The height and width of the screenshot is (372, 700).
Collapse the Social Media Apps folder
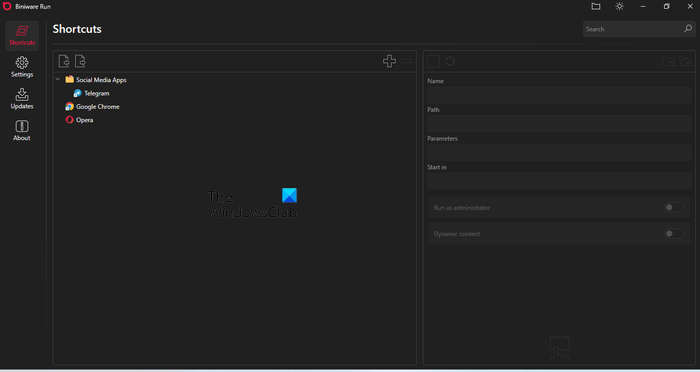coord(58,79)
